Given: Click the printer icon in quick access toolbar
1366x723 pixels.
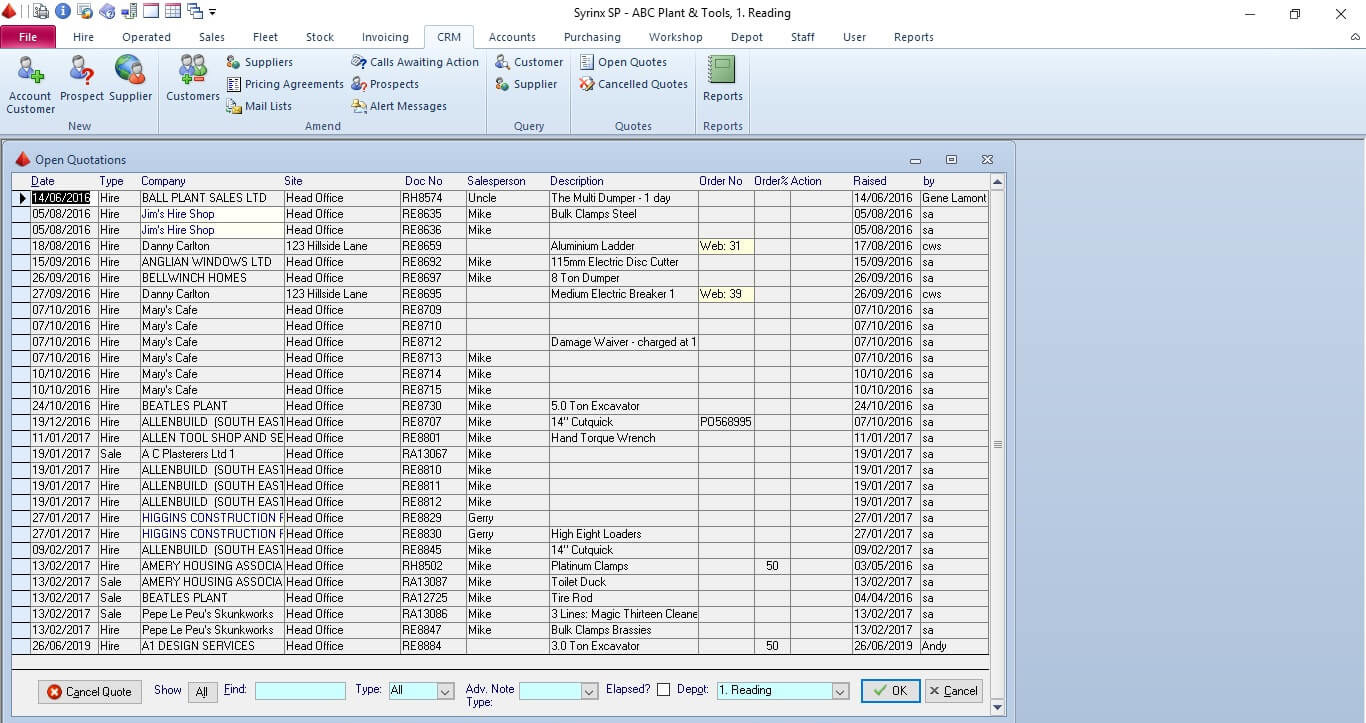Looking at the screenshot, I should point(41,12).
